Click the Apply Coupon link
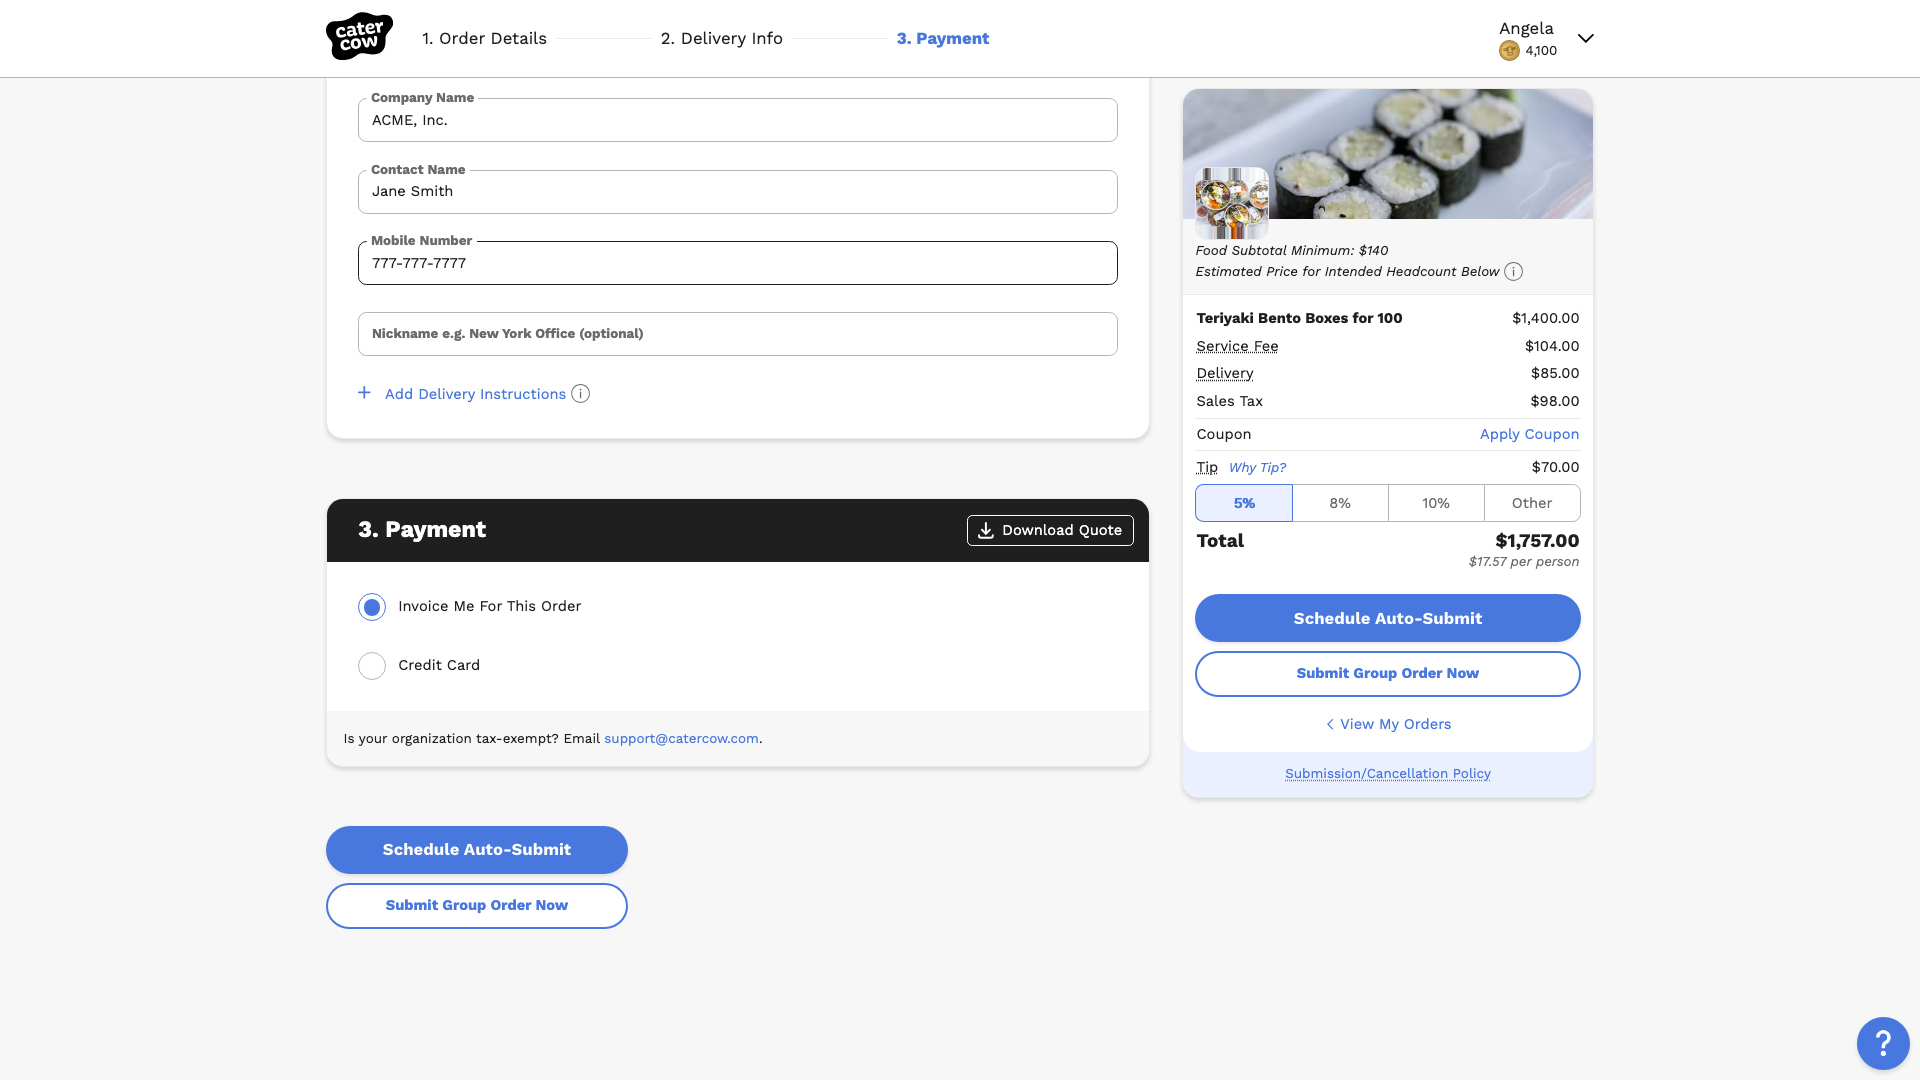 tap(1529, 434)
